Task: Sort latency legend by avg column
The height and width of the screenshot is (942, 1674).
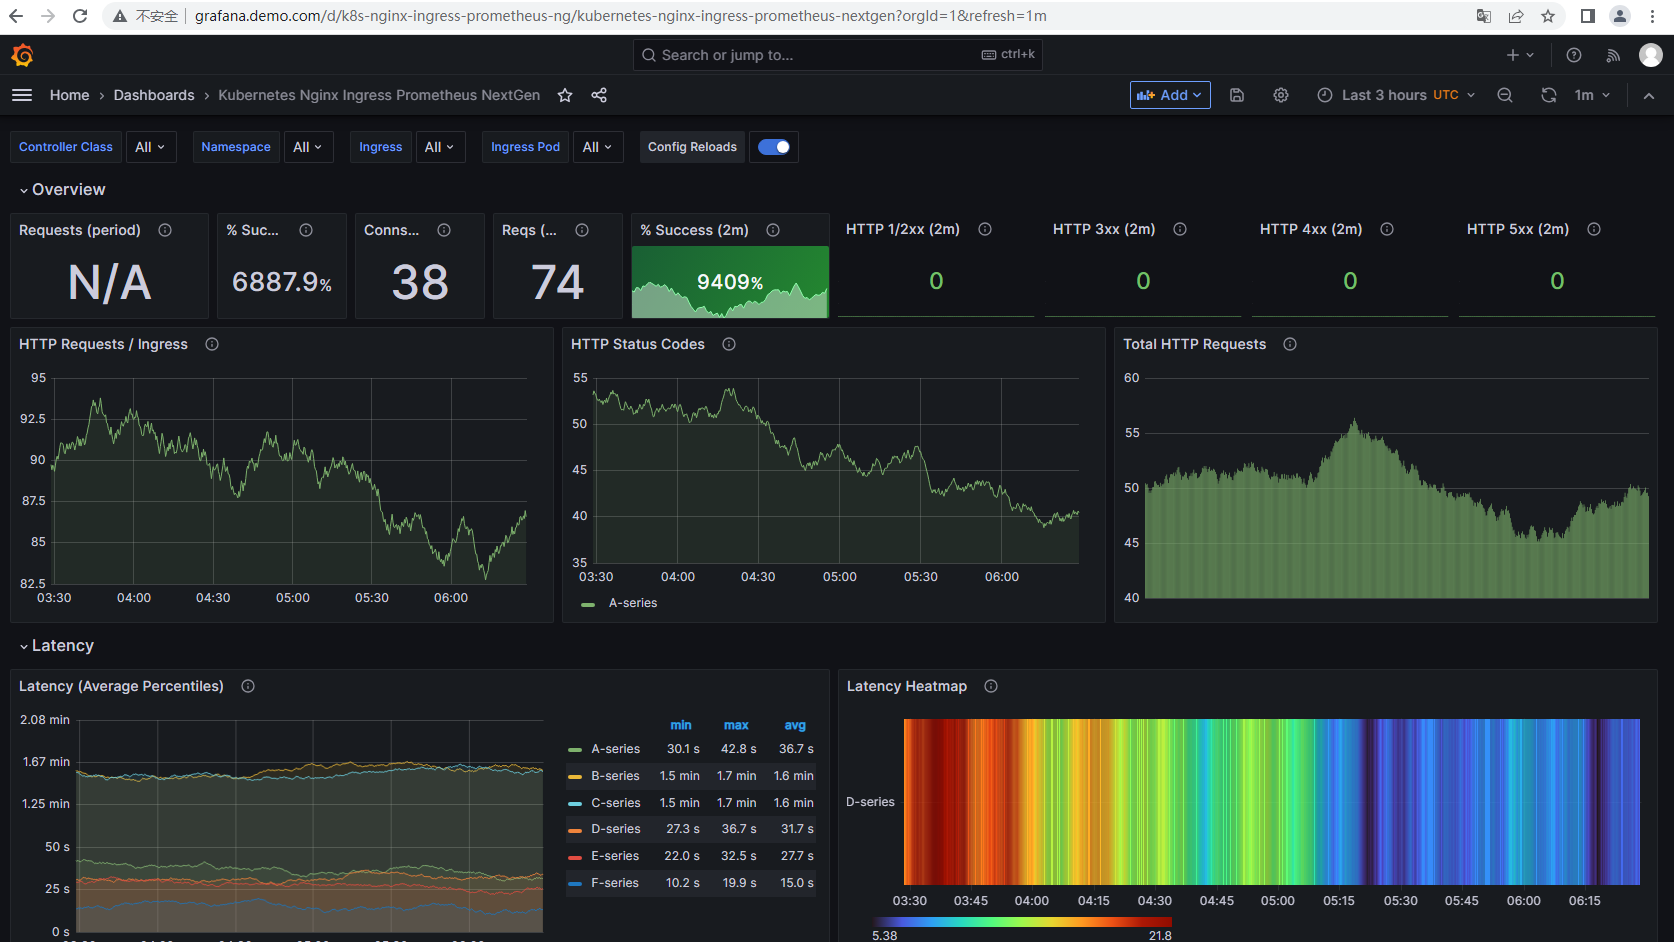Action: [x=795, y=725]
